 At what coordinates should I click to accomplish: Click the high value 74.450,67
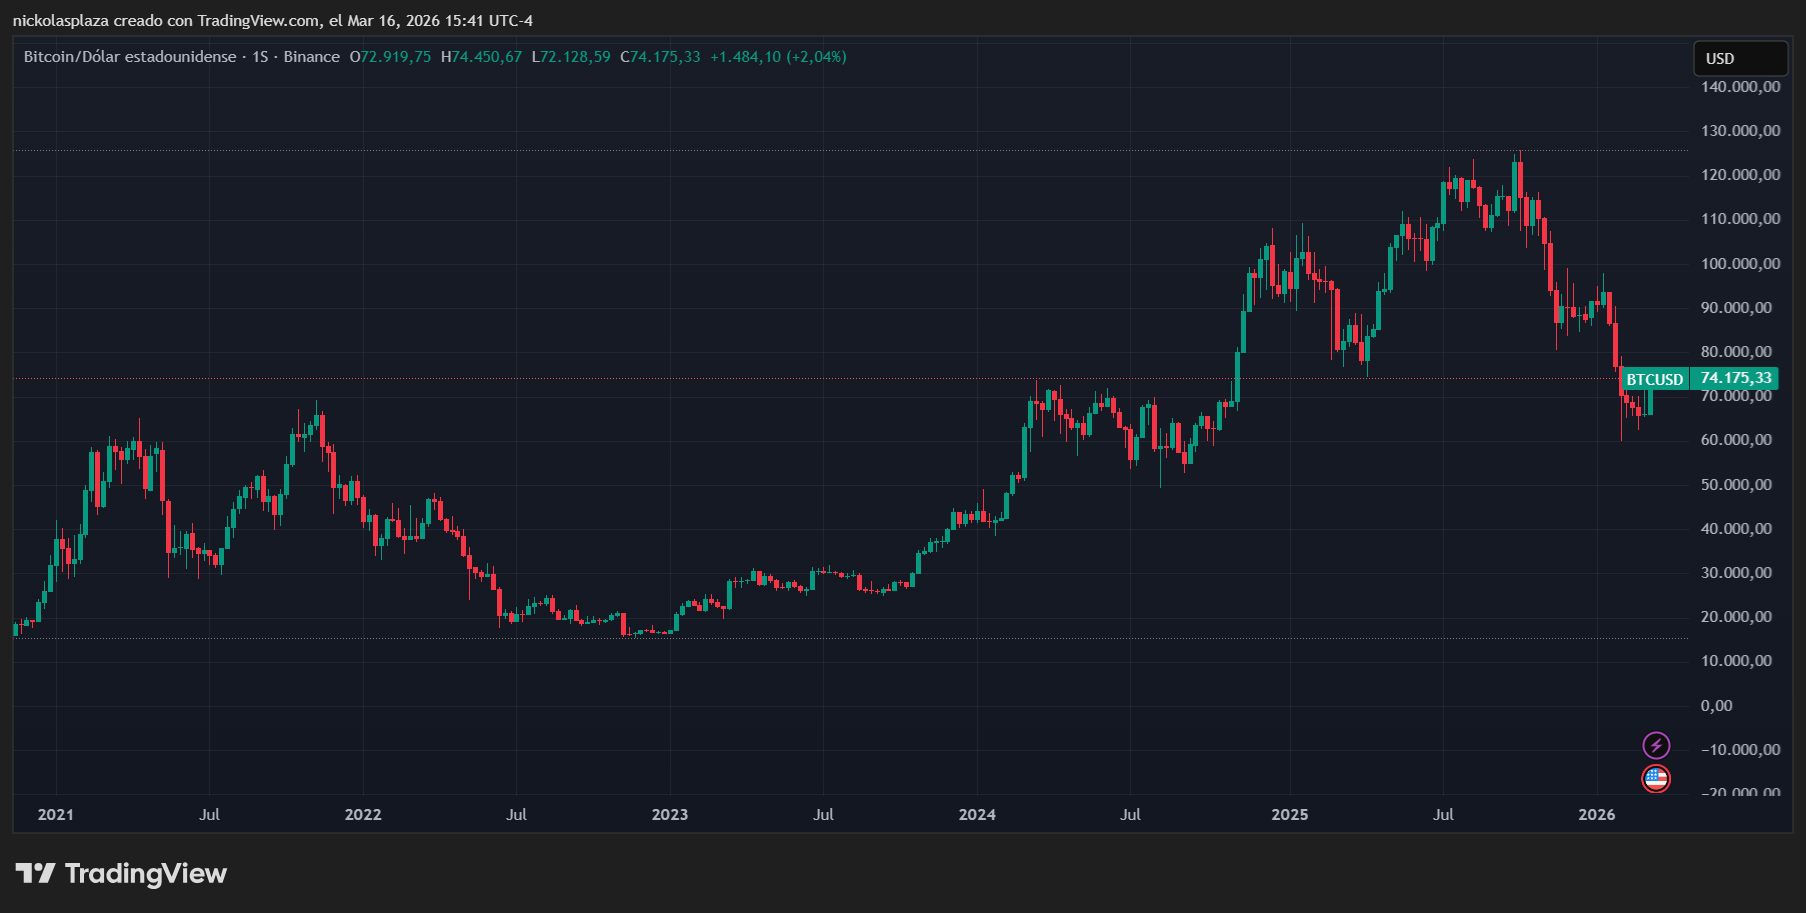tap(486, 57)
